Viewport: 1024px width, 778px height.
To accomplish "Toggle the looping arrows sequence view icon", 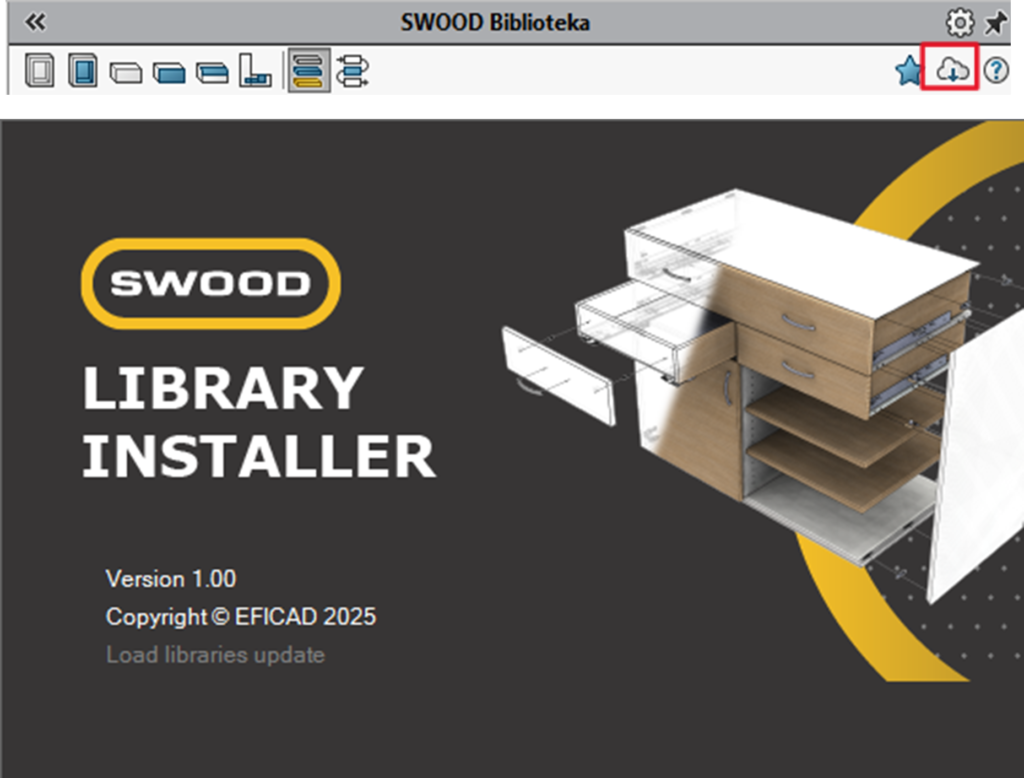I will tap(353, 72).
